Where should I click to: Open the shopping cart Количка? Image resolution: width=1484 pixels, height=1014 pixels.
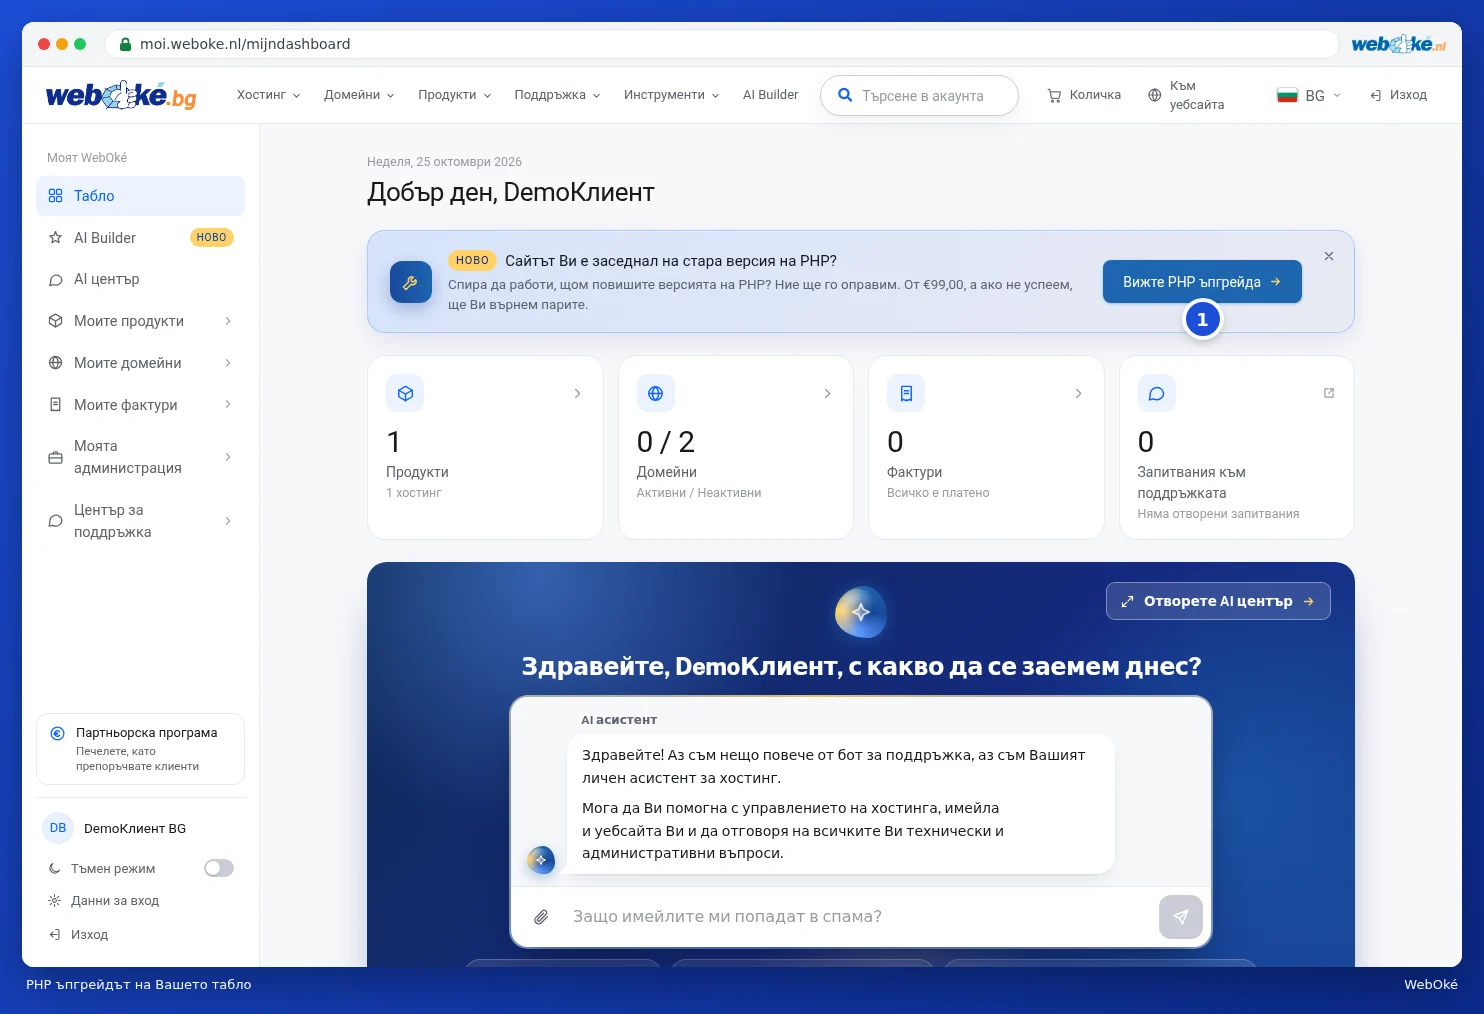tap(1084, 95)
